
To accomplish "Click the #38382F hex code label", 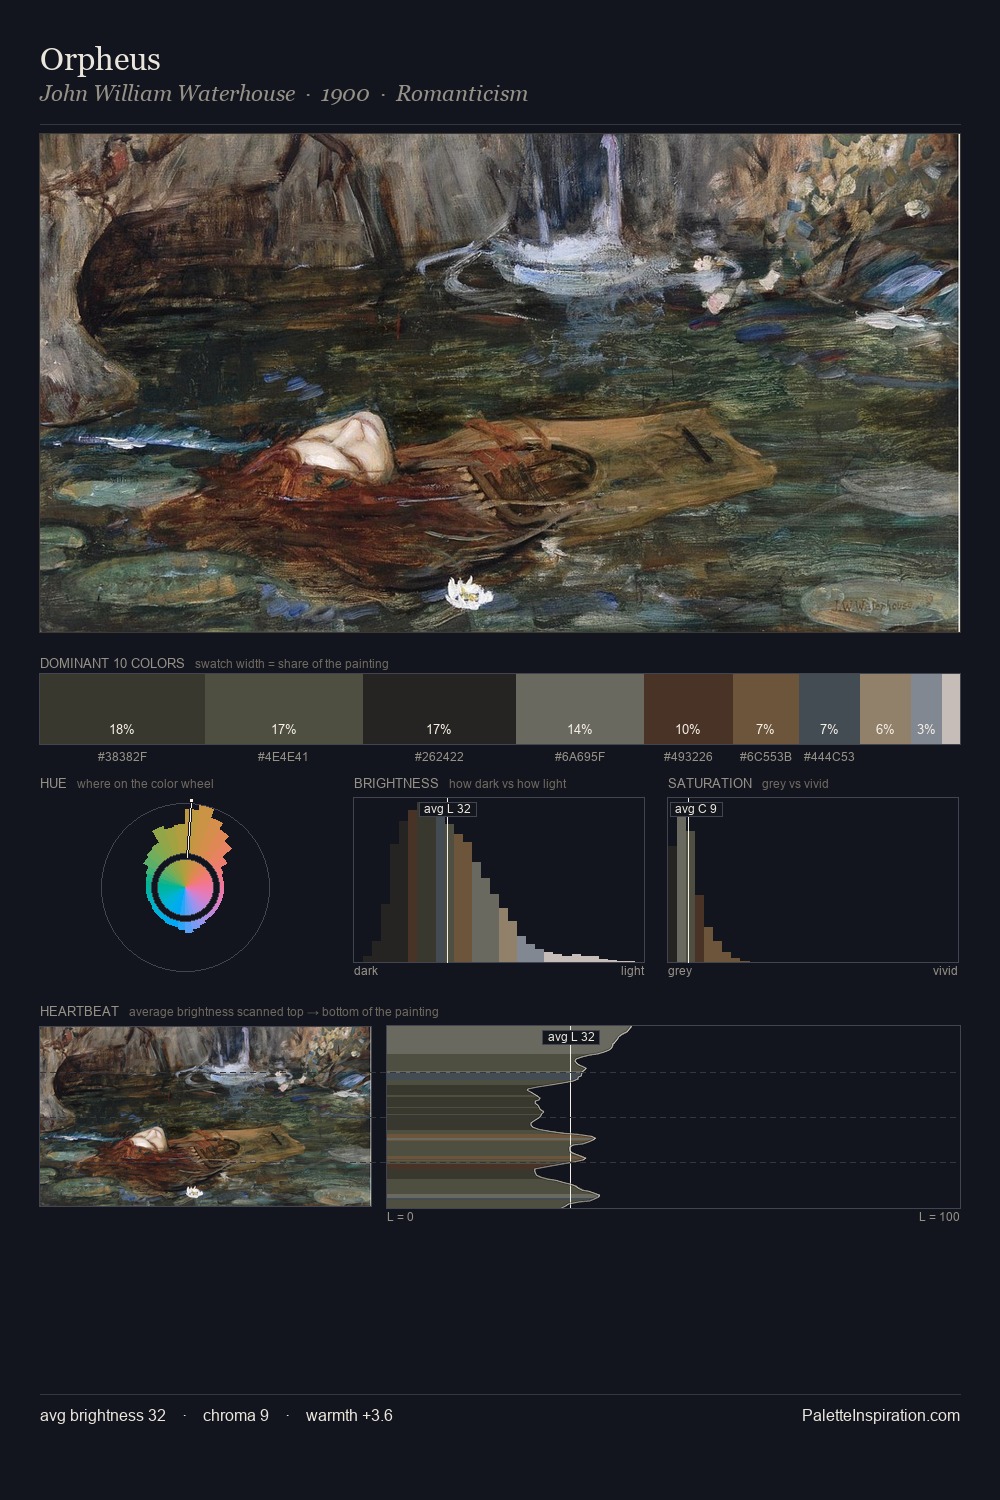I will coord(122,757).
